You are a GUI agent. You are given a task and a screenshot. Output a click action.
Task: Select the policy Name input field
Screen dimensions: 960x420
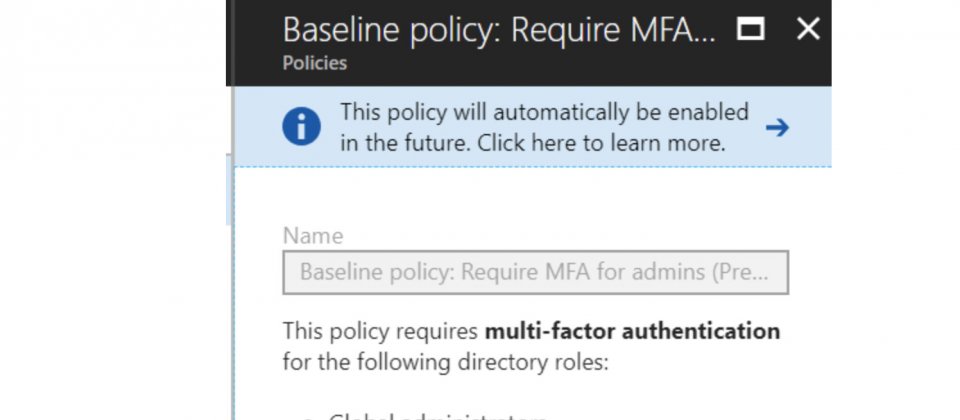[536, 272]
